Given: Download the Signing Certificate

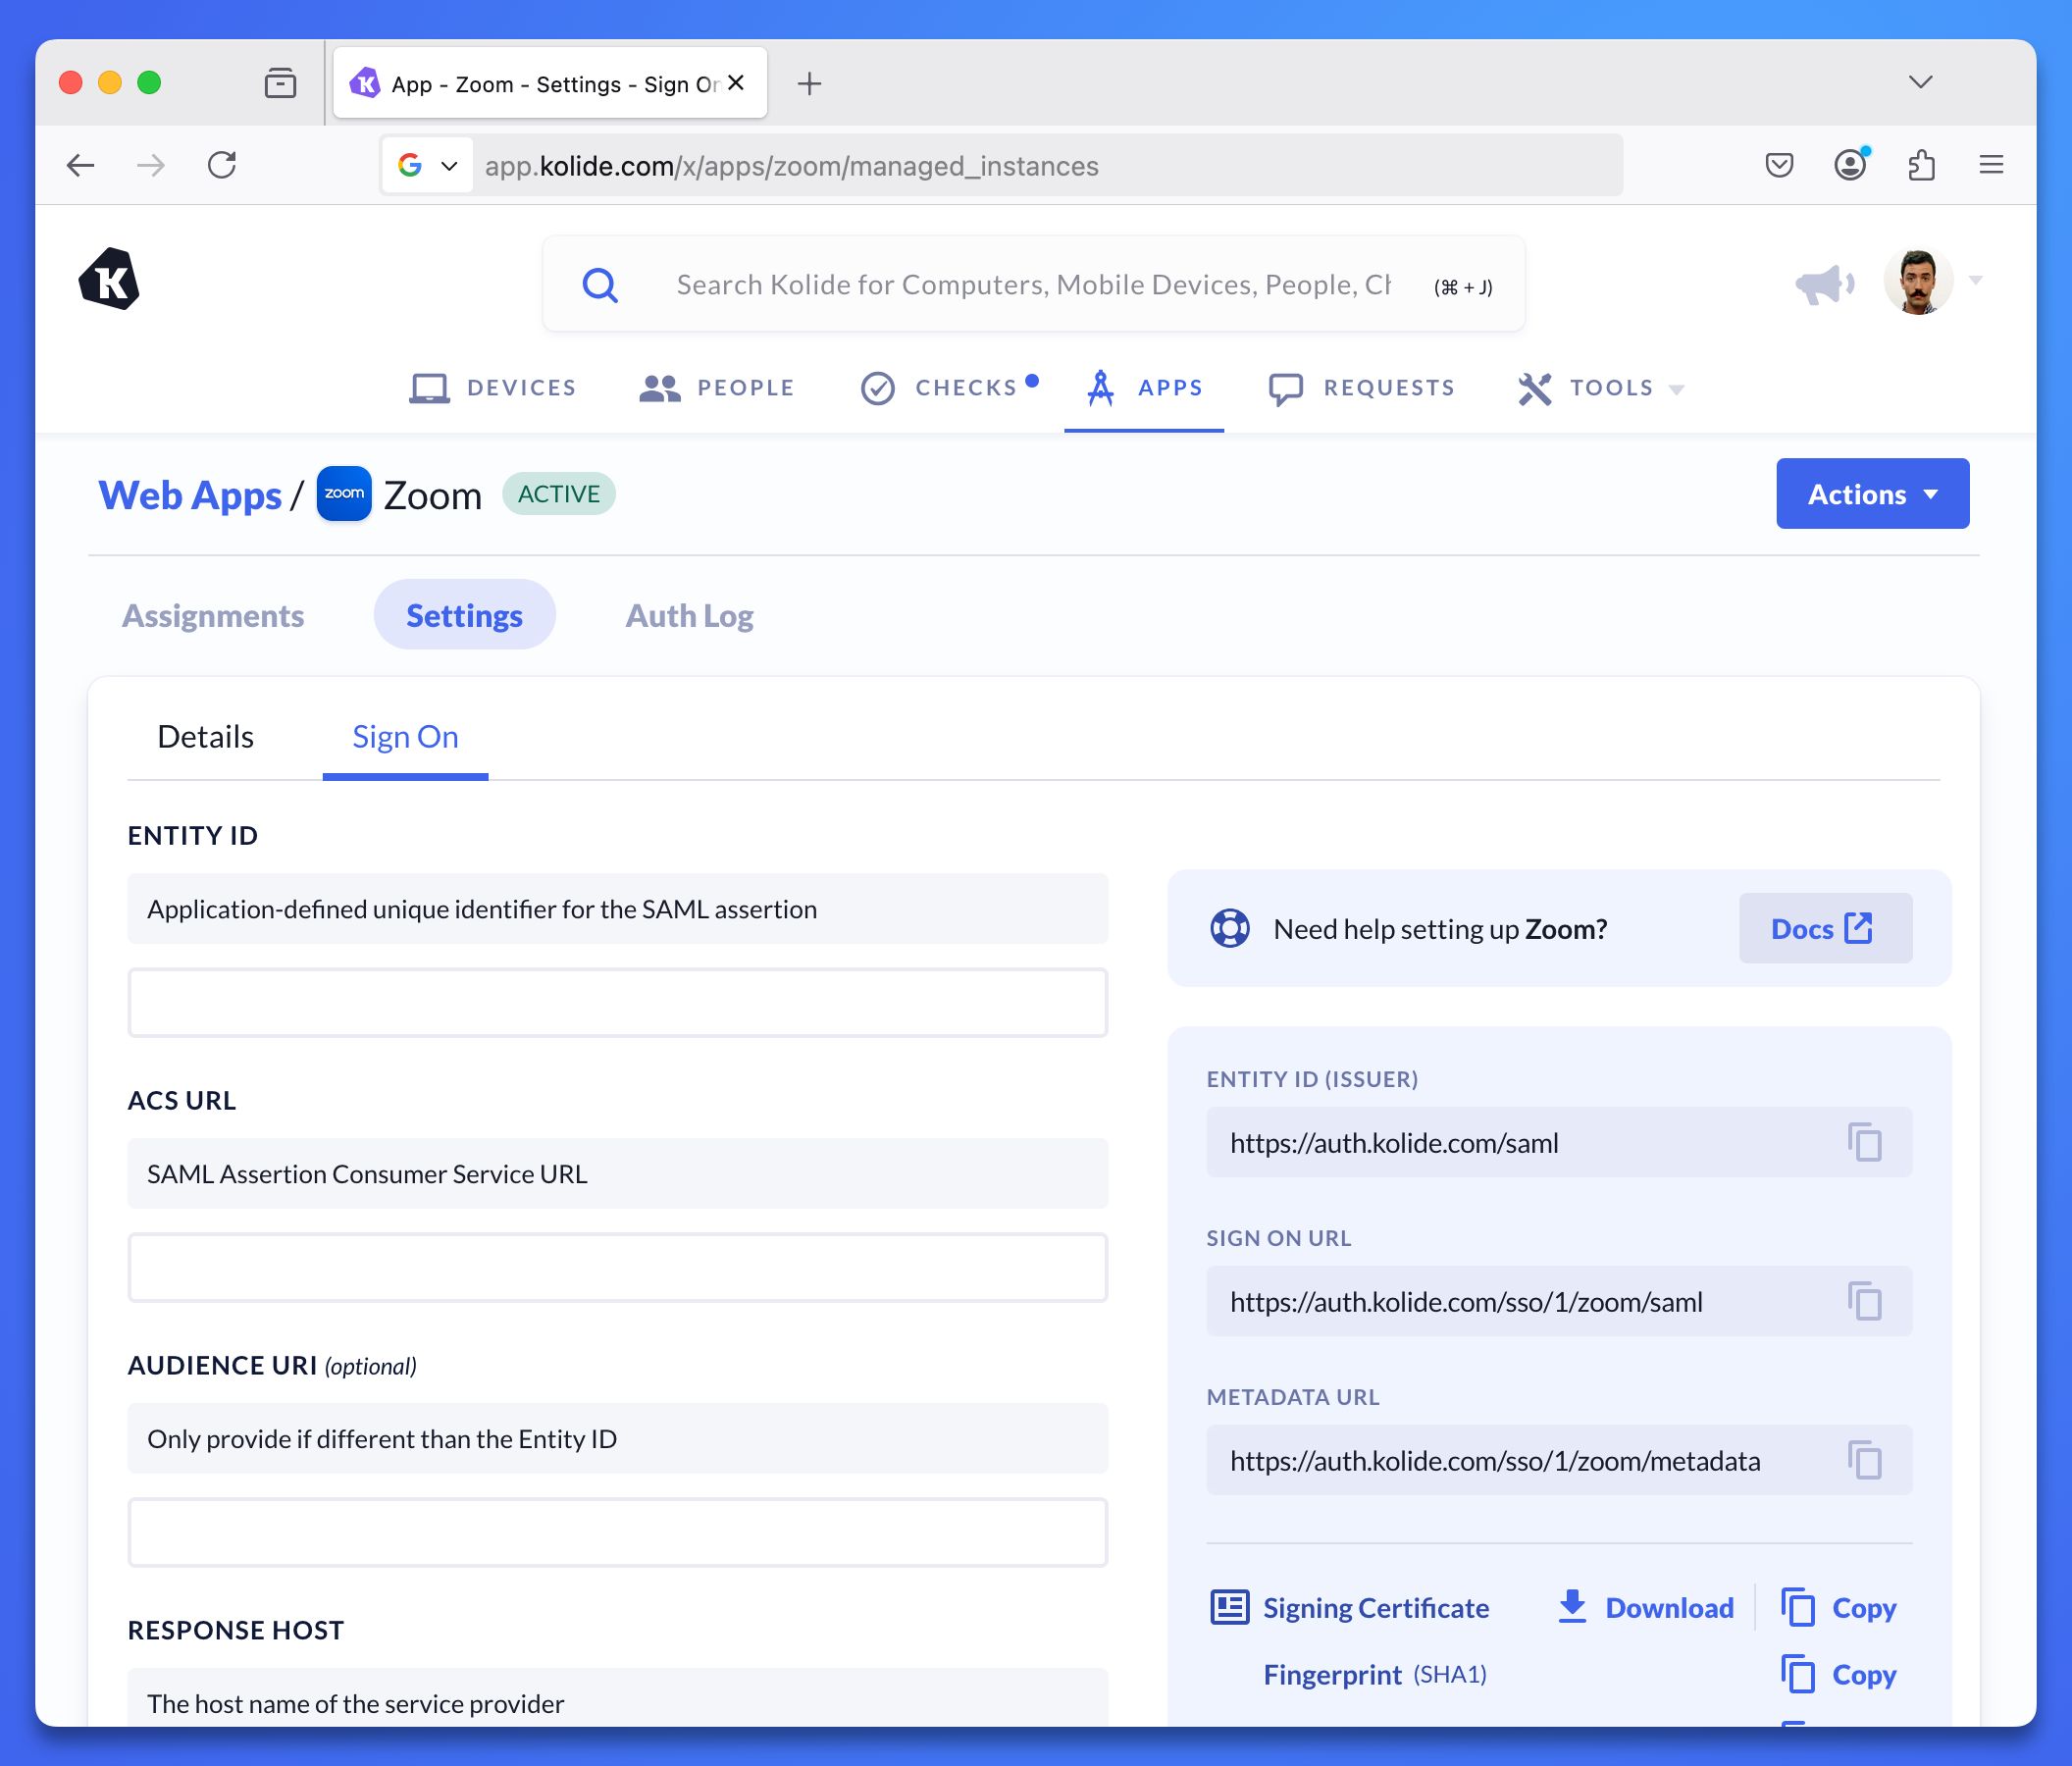Looking at the screenshot, I should [x=1646, y=1608].
